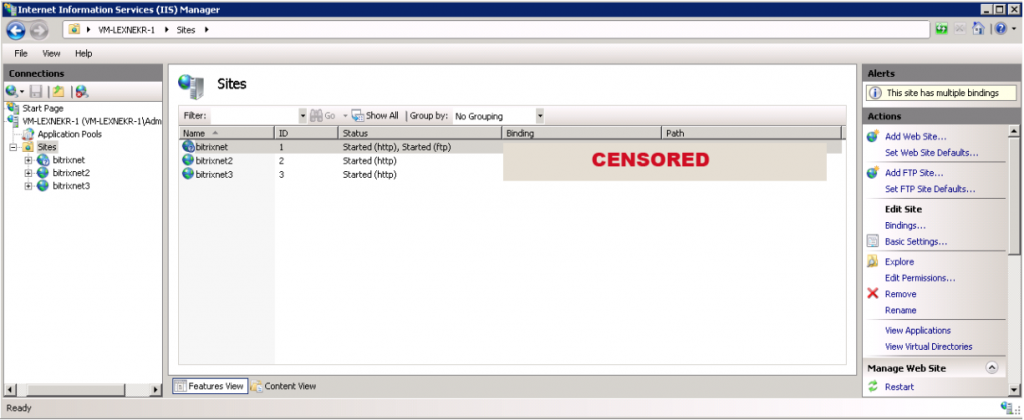Click VM-LEXNEKR-1 server node in tree
This screenshot has height=420, width=1024.
(x=91, y=121)
